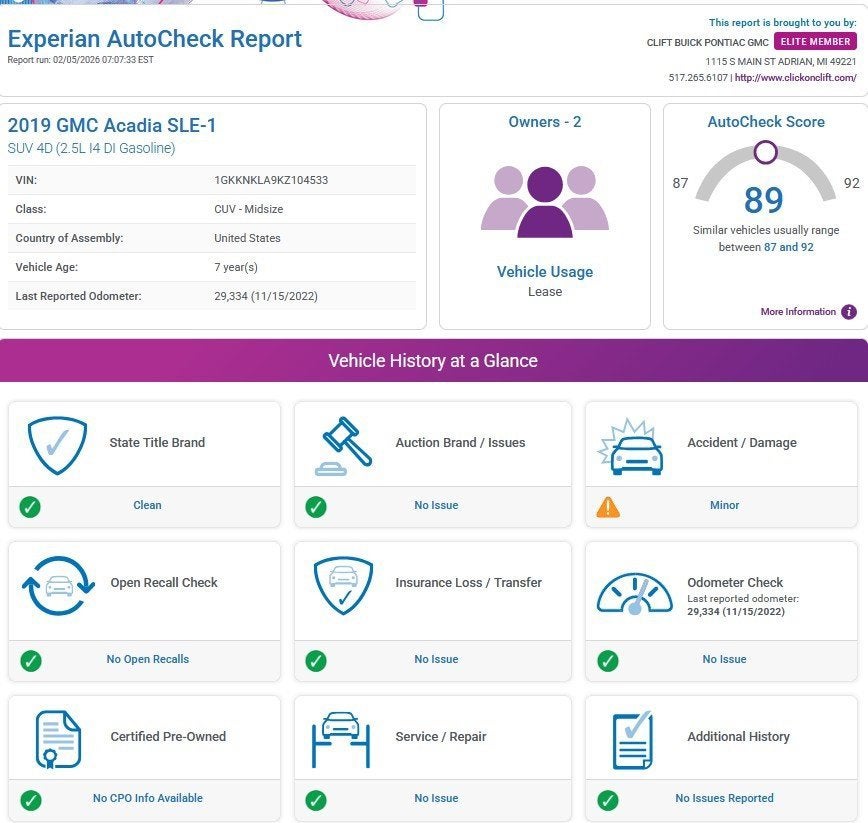
Task: Click the Additional History document icon
Action: [632, 738]
